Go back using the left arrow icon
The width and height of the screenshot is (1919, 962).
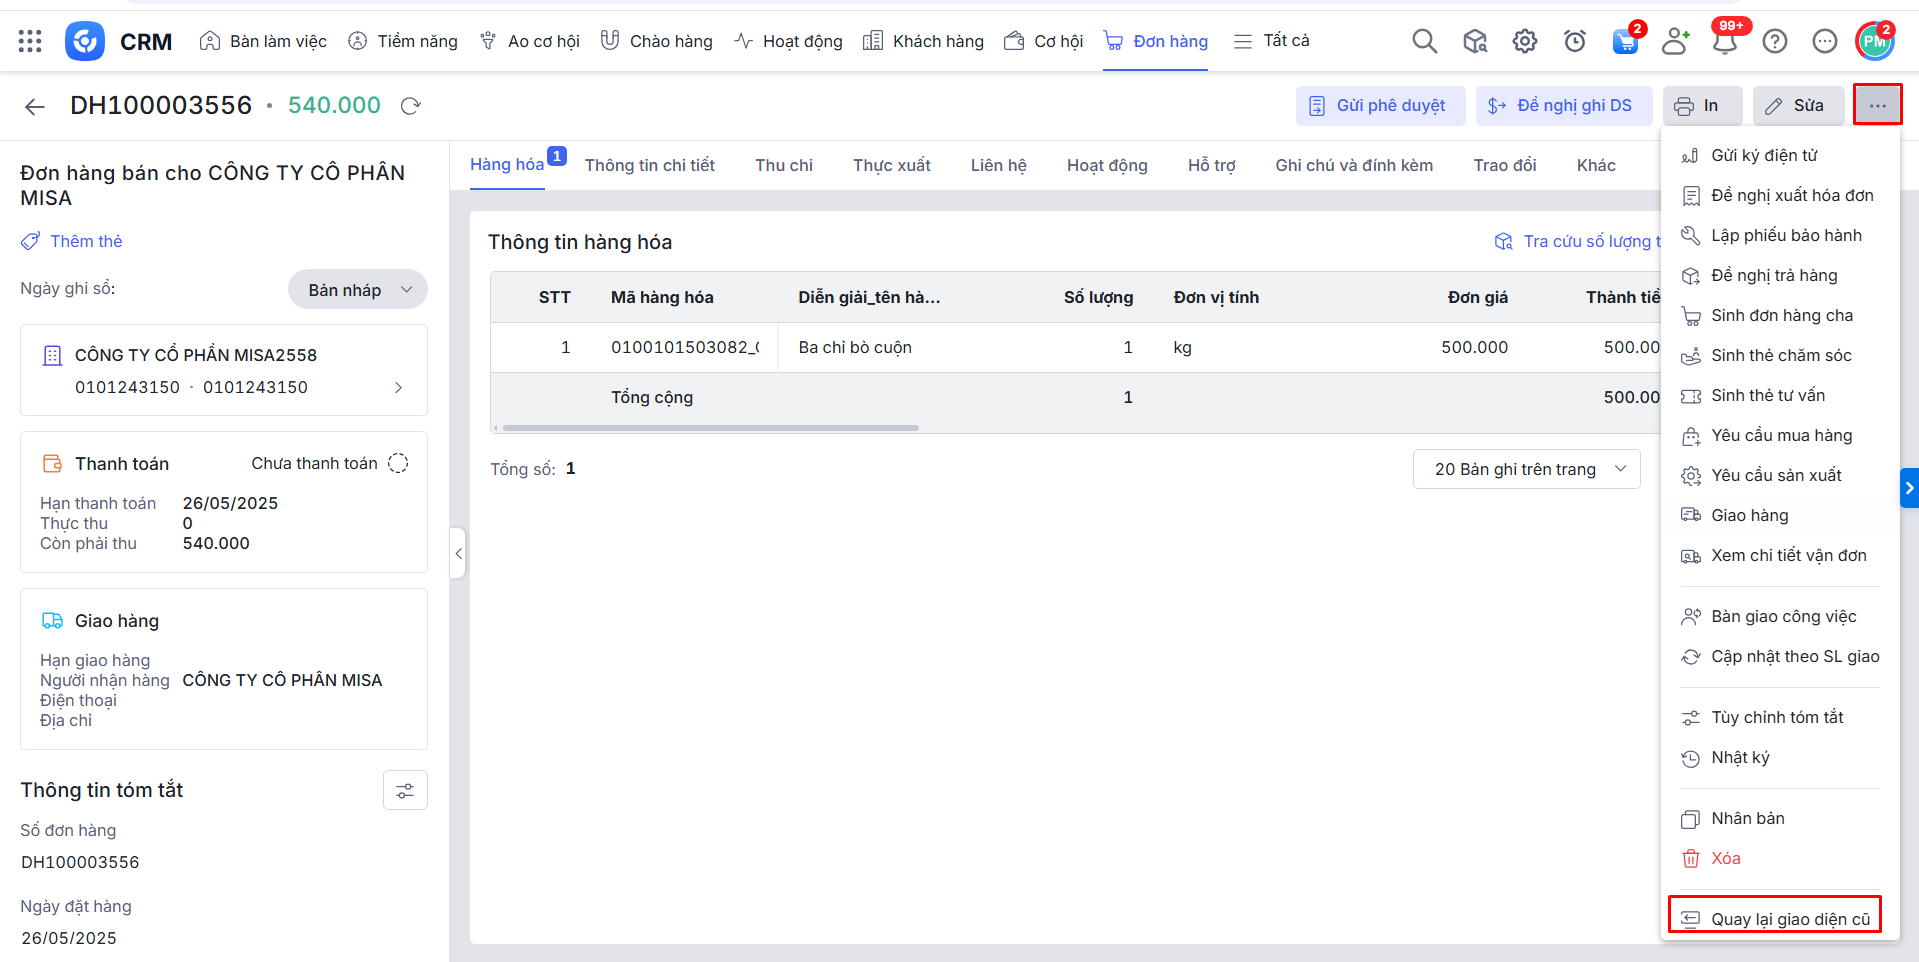point(35,107)
